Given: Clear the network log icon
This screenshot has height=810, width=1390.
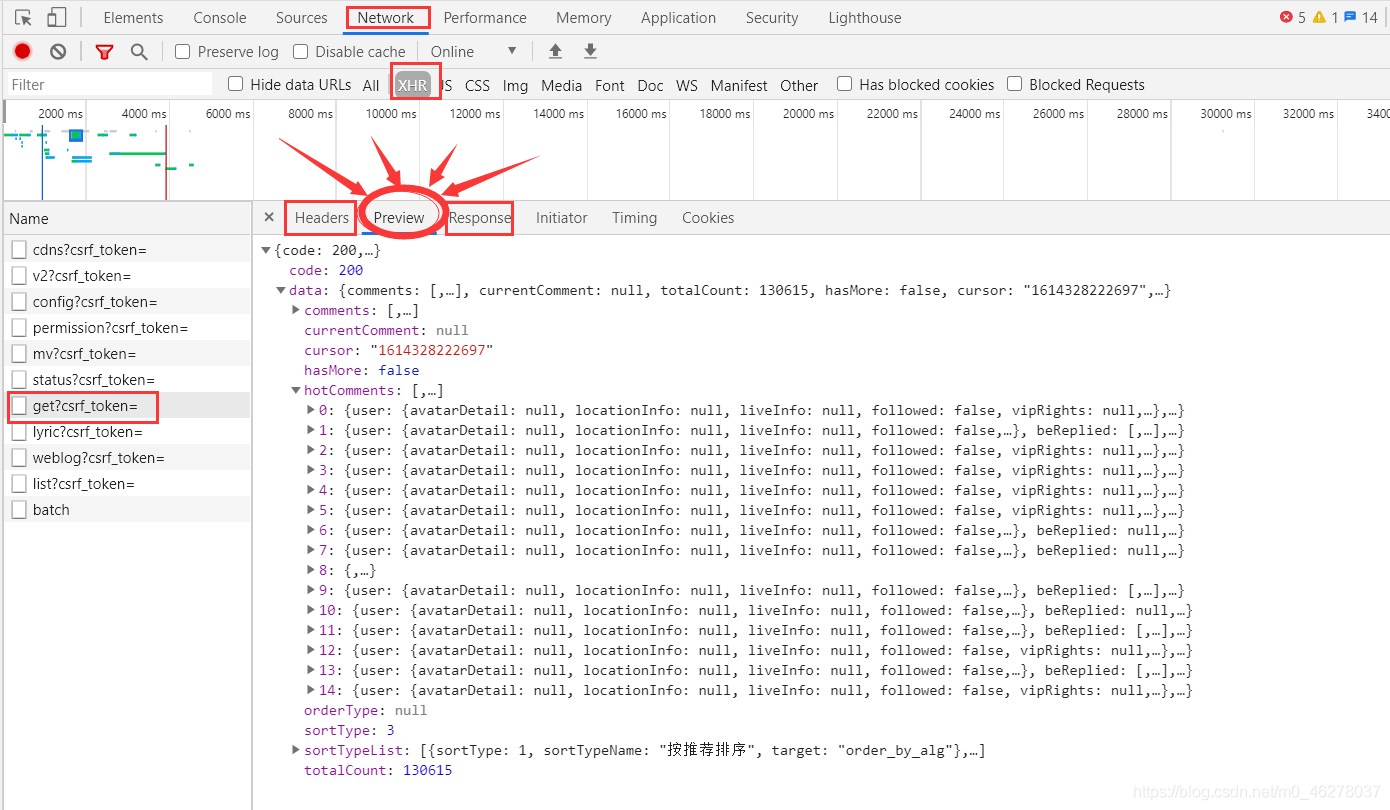Looking at the screenshot, I should 58,51.
